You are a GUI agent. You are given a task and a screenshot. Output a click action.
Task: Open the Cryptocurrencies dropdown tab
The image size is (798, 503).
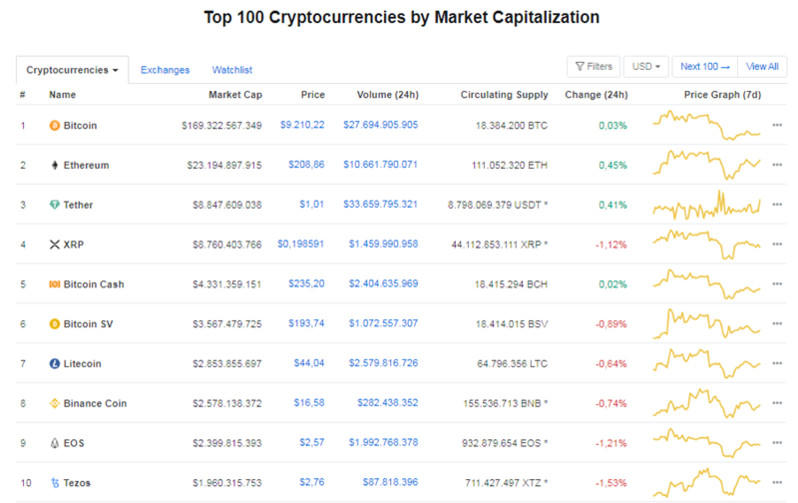click(x=72, y=70)
